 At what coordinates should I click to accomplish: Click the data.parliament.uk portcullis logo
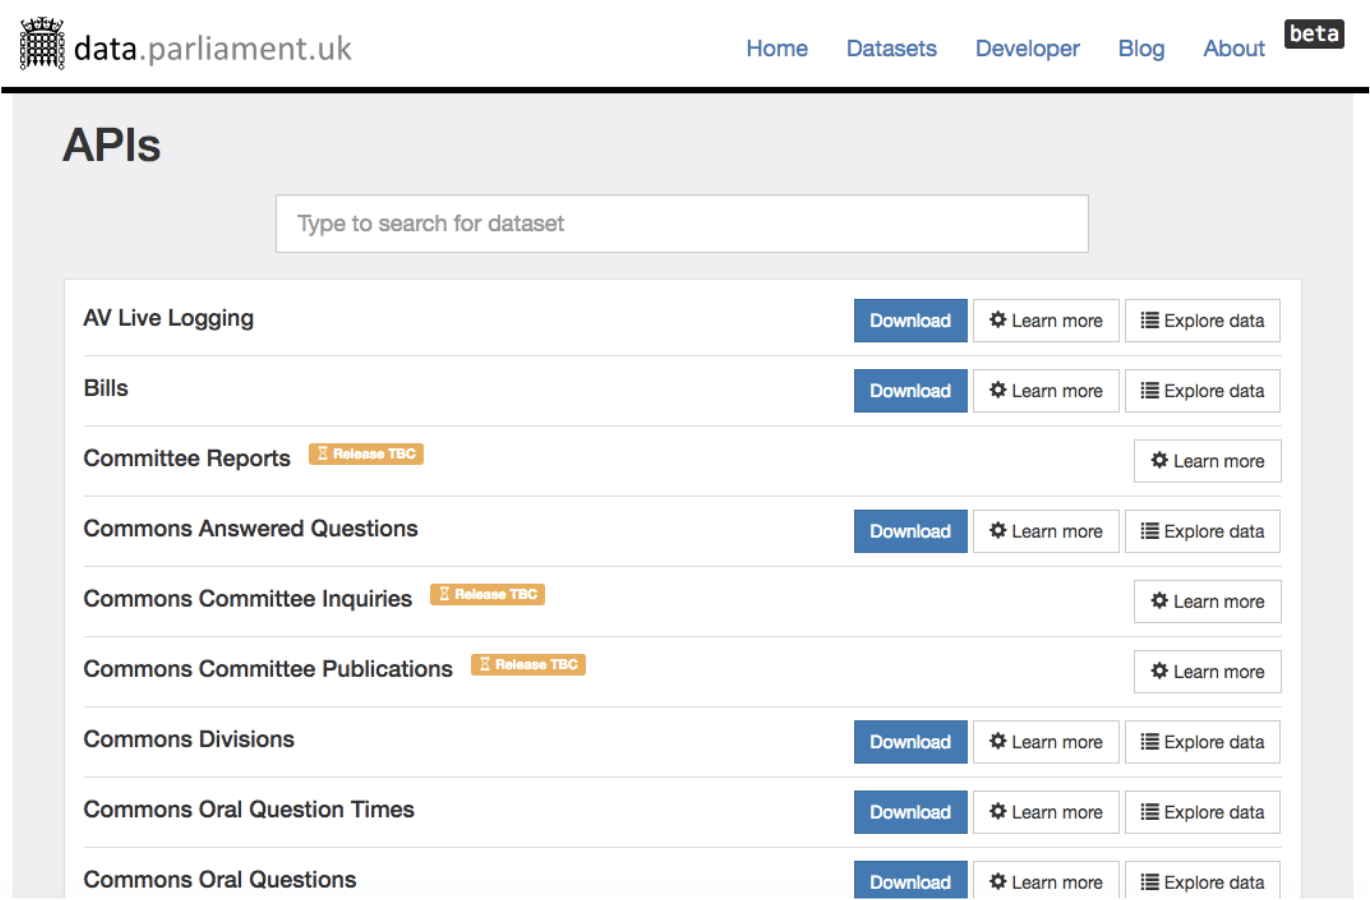click(42, 45)
